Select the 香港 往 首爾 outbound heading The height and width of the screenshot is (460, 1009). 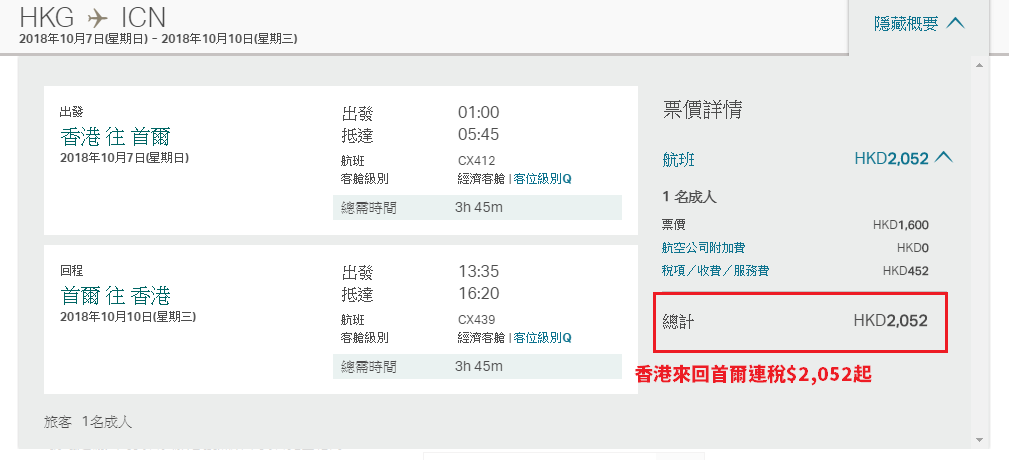pos(115,136)
